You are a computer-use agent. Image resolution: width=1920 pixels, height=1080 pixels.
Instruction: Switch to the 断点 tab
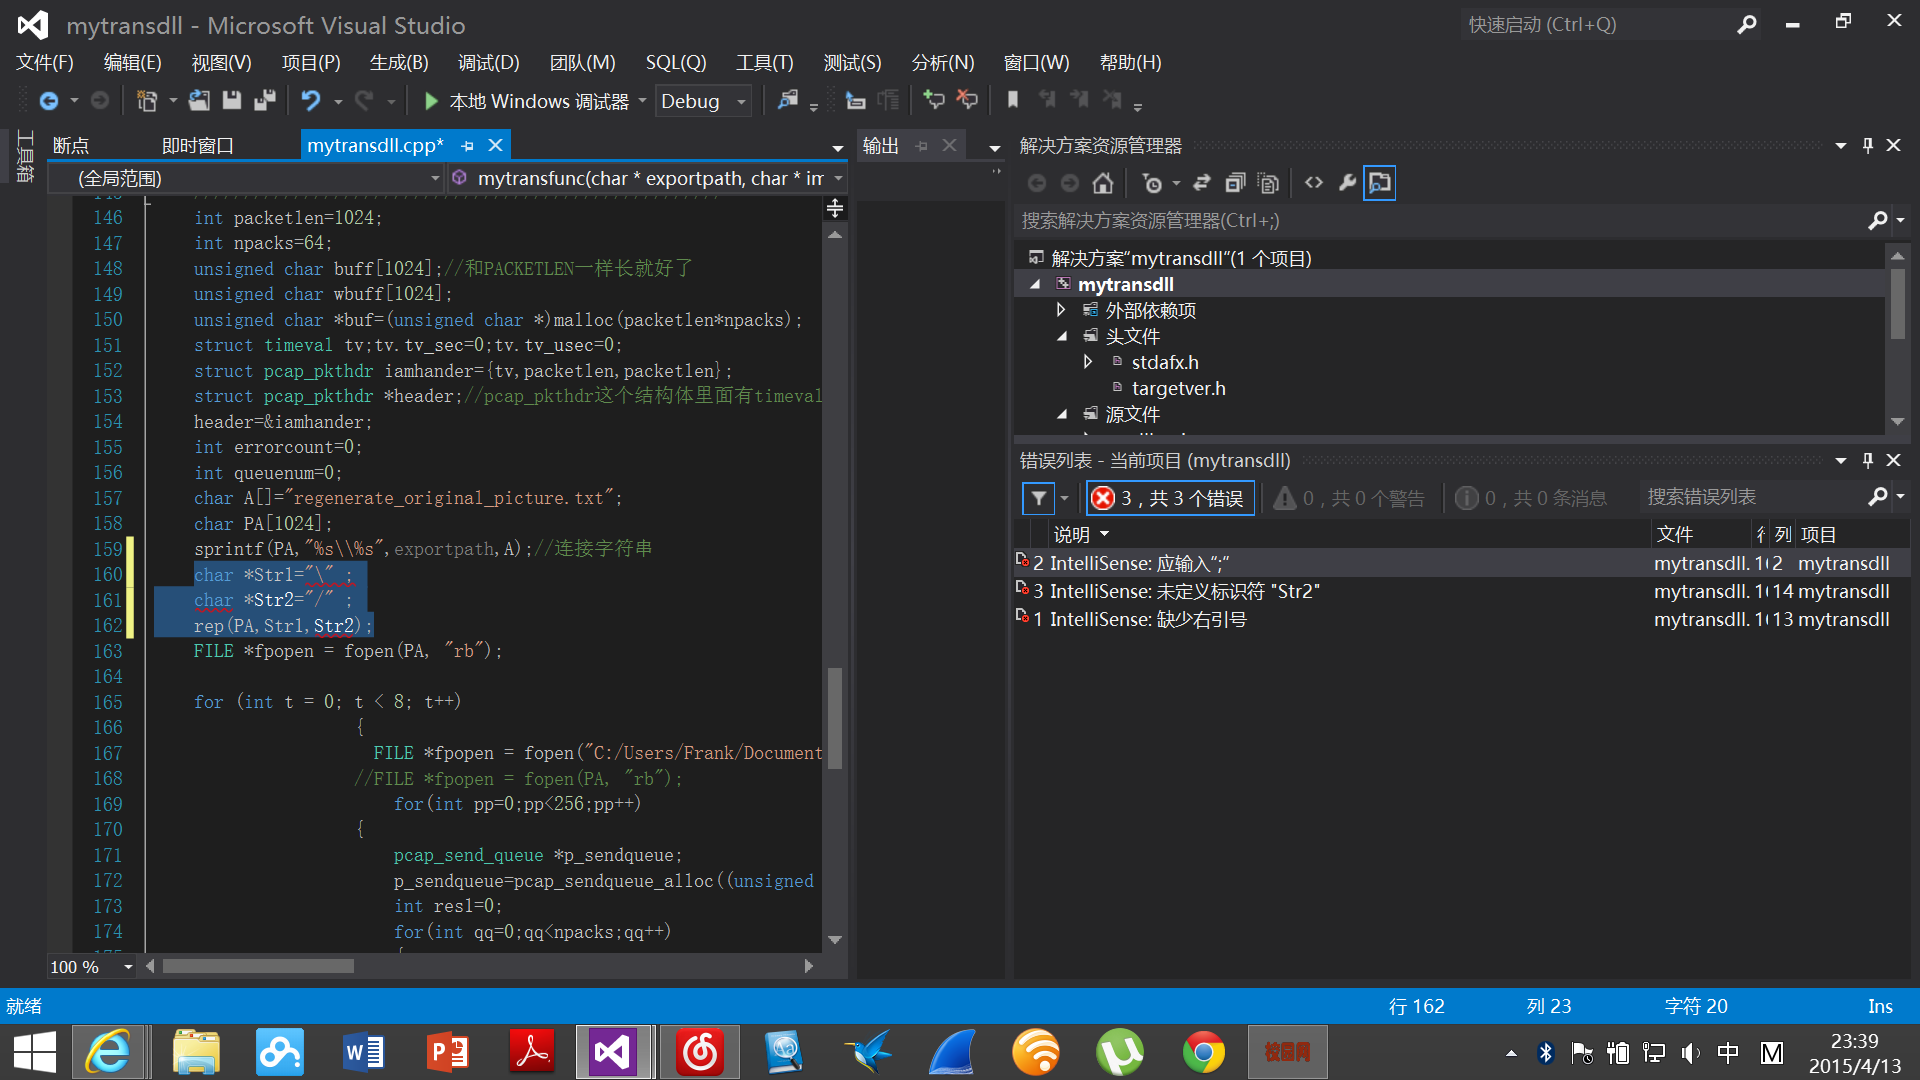coord(71,146)
